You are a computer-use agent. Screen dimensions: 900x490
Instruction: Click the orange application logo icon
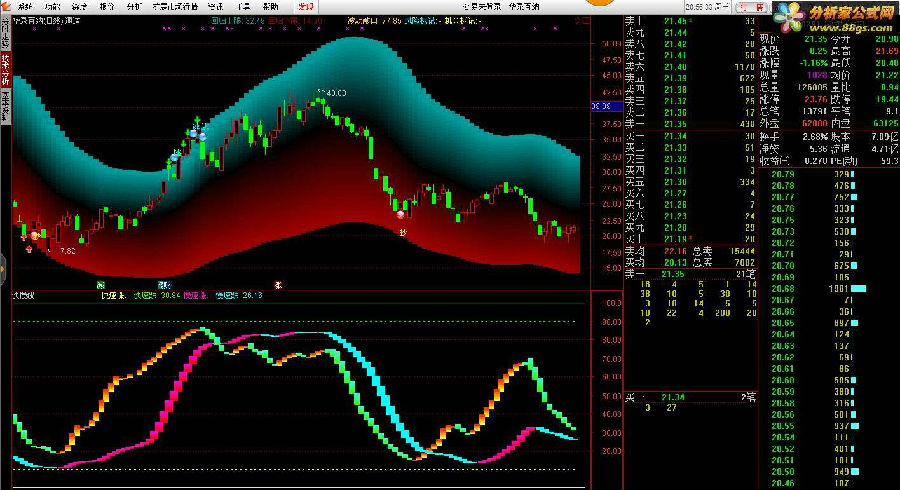6,6
